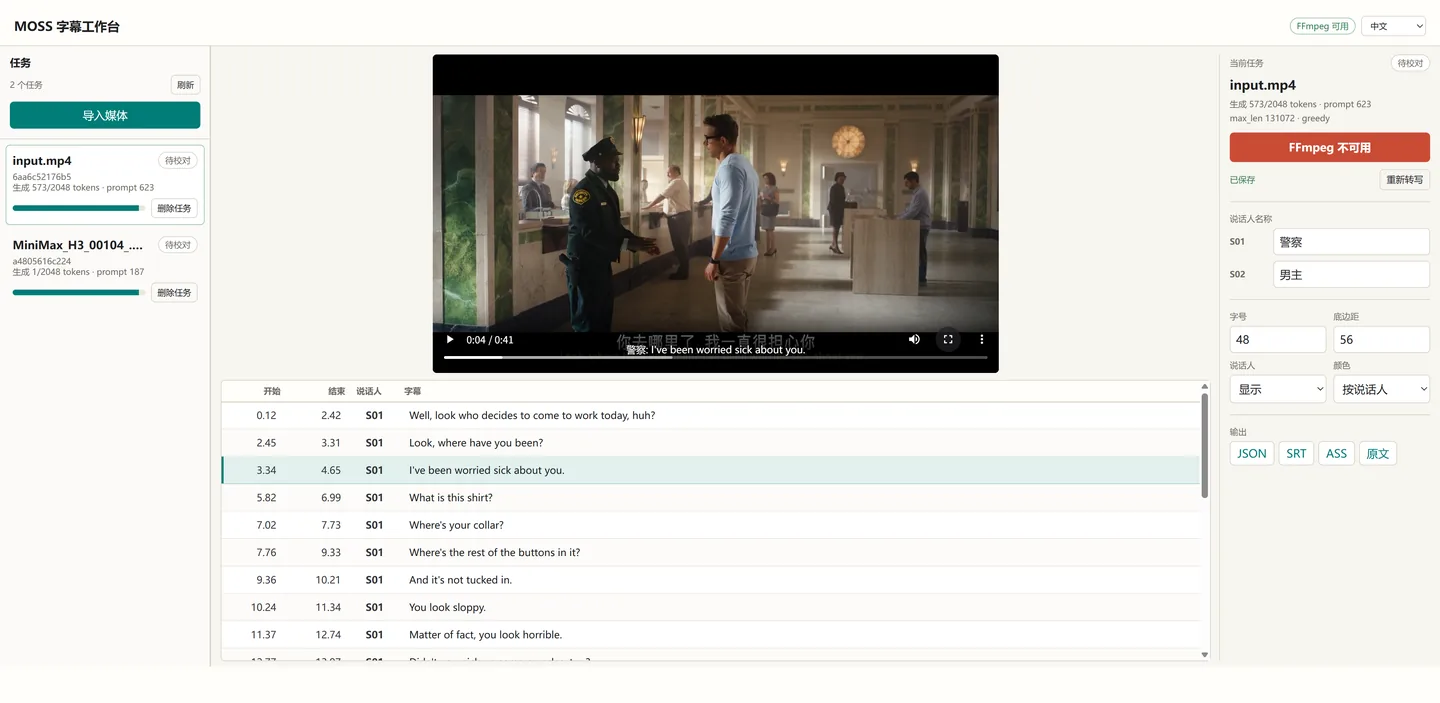Click the subtitle table scrollbar down arrow
This screenshot has width=1440, height=703.
[x=1205, y=655]
